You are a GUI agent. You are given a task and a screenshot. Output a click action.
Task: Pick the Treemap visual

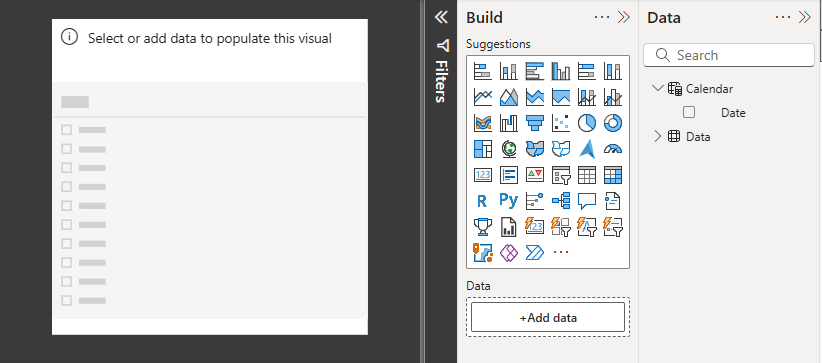[482, 149]
